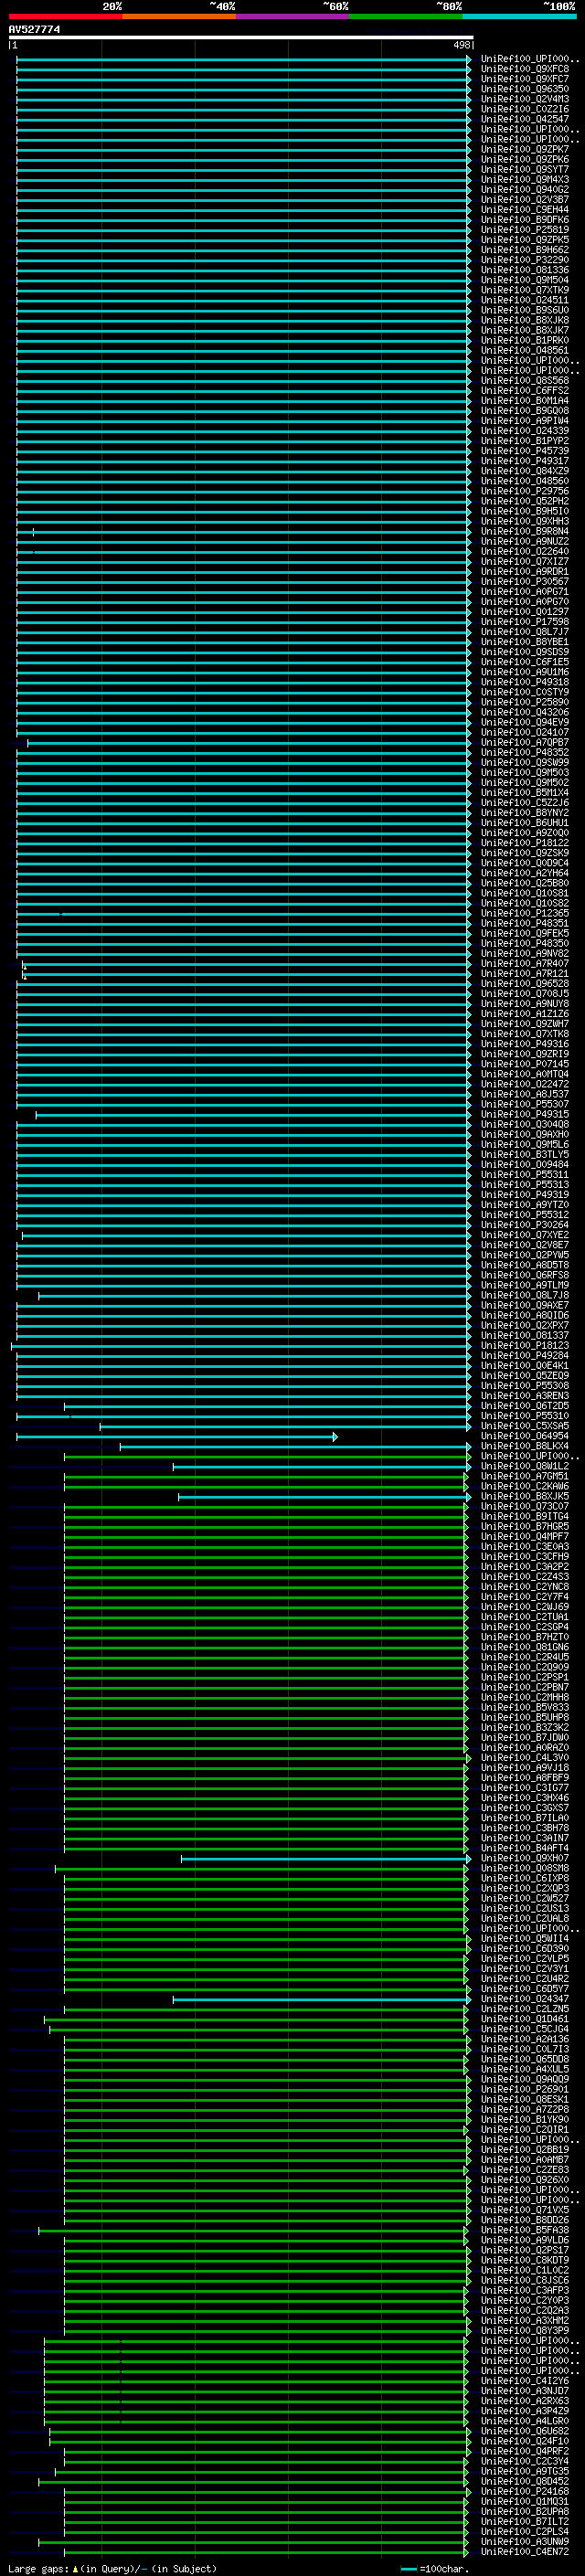Select subject UniRef100_B3Z3K2
This screenshot has width=585, height=2576.
pyautogui.click(x=525, y=1727)
